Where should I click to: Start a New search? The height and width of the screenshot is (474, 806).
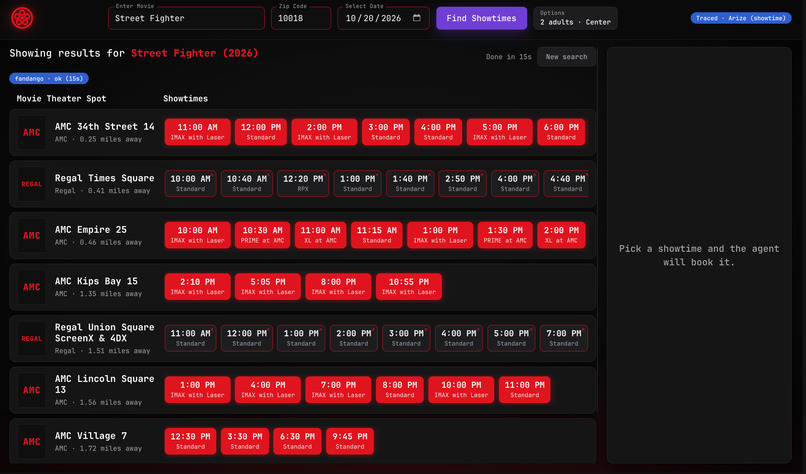coord(566,57)
